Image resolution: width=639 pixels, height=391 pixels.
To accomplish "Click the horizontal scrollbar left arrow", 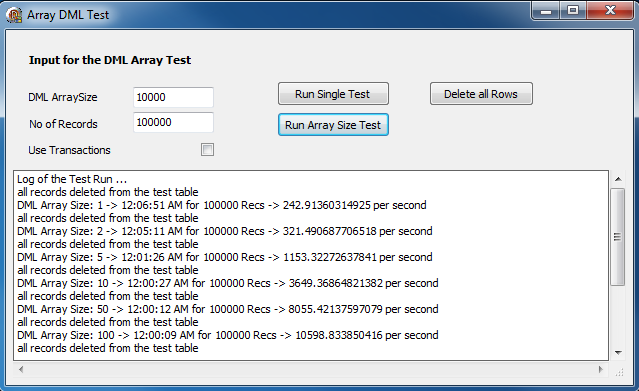I will point(21,369).
